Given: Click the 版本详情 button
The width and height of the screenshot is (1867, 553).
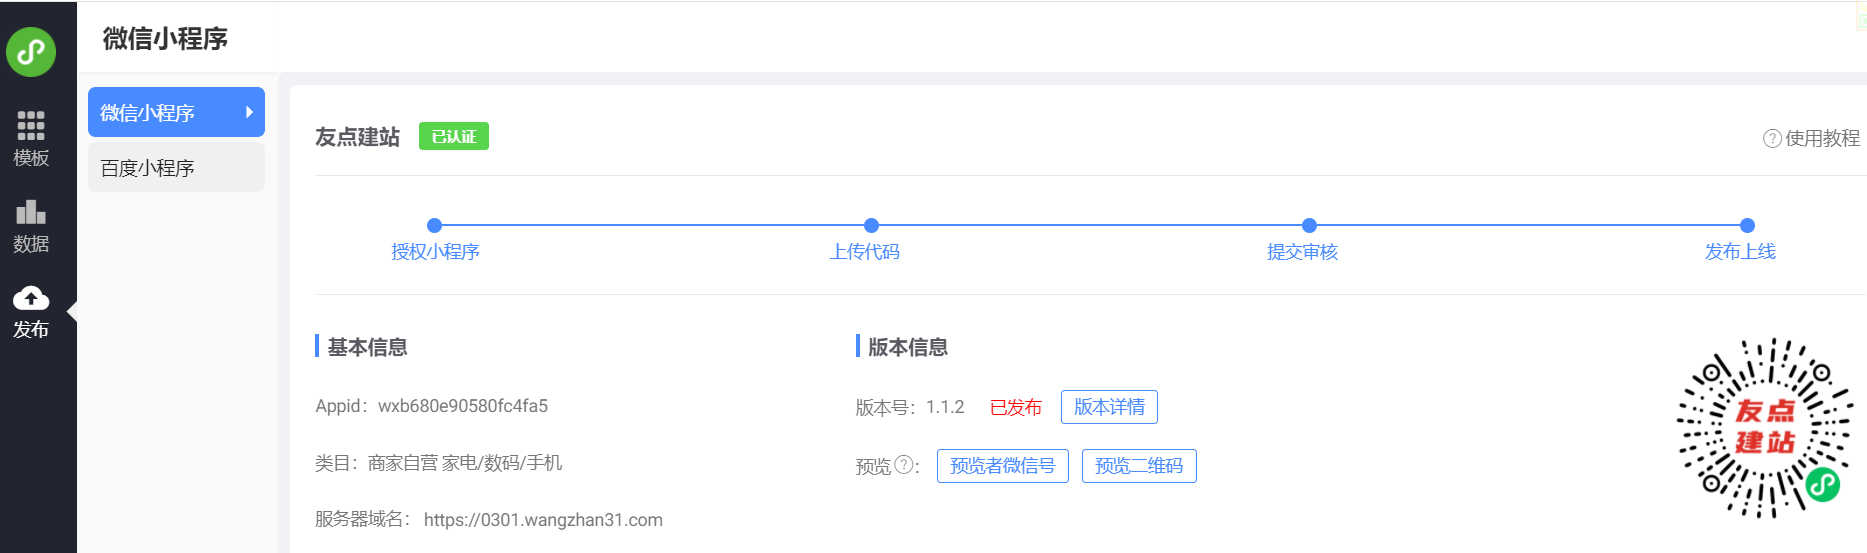Looking at the screenshot, I should 1109,407.
